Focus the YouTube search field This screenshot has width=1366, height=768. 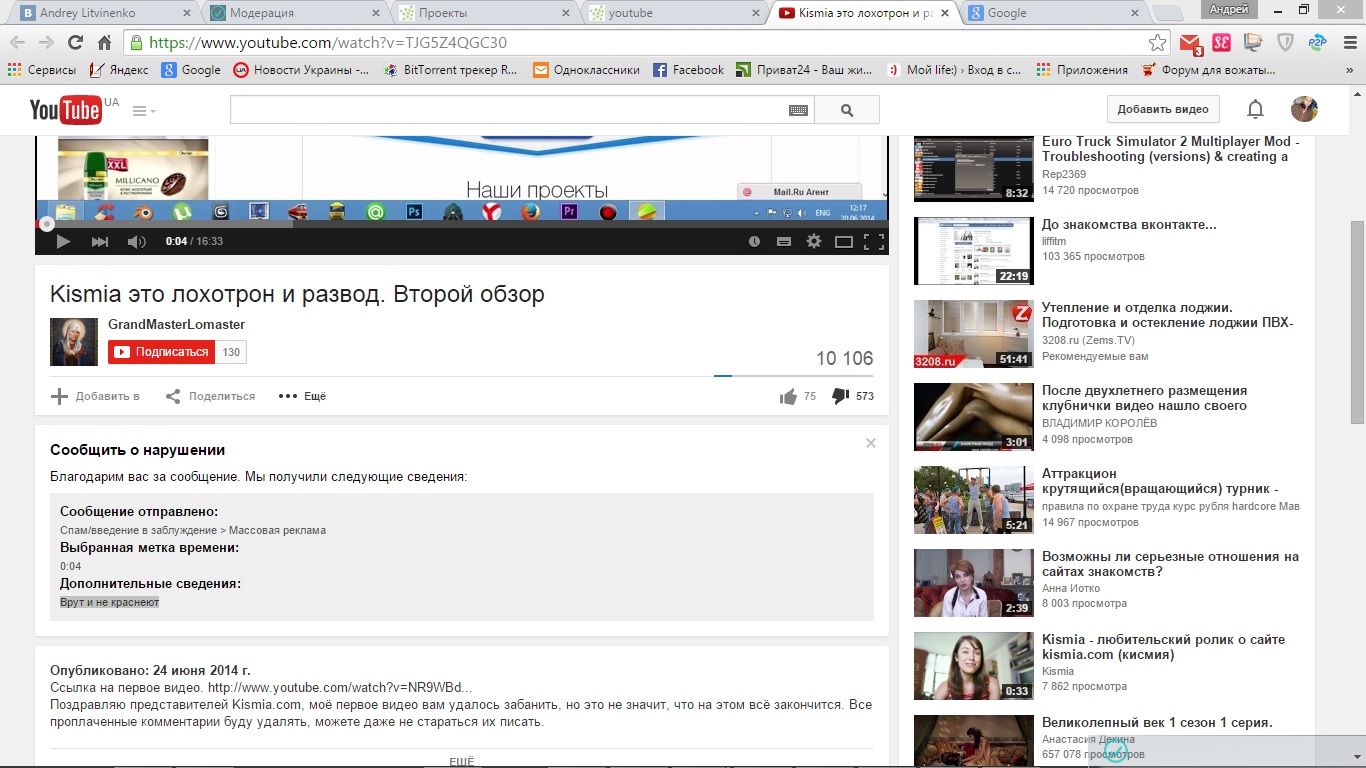pyautogui.click(x=509, y=110)
